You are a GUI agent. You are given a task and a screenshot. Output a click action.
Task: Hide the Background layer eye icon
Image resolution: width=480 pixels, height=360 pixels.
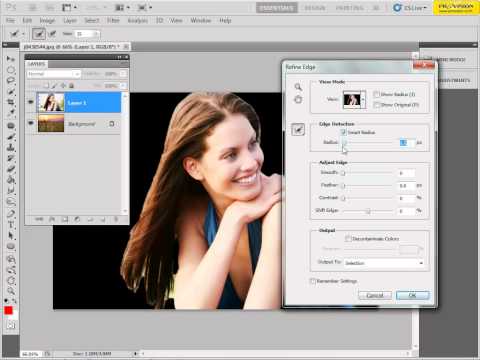click(31, 123)
